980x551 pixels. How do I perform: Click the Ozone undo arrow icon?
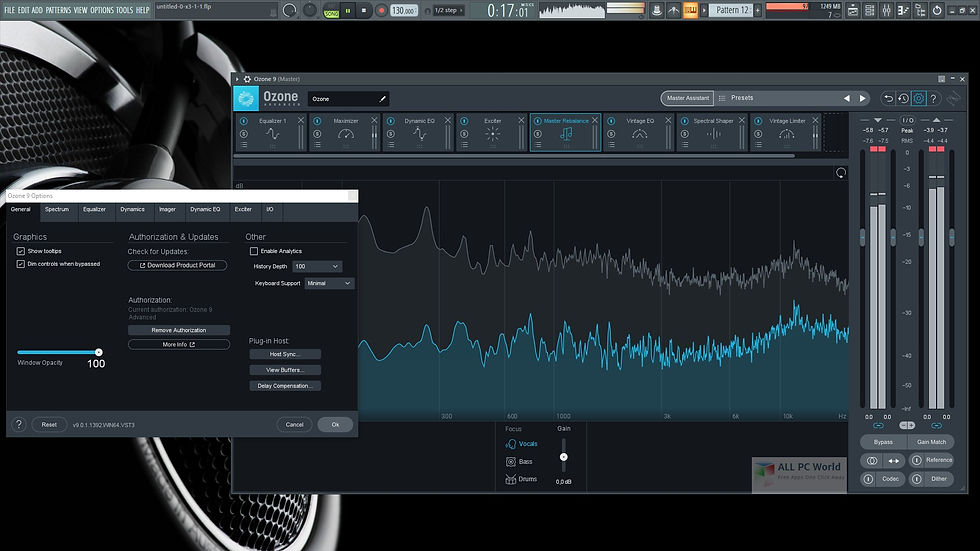pyautogui.click(x=888, y=98)
